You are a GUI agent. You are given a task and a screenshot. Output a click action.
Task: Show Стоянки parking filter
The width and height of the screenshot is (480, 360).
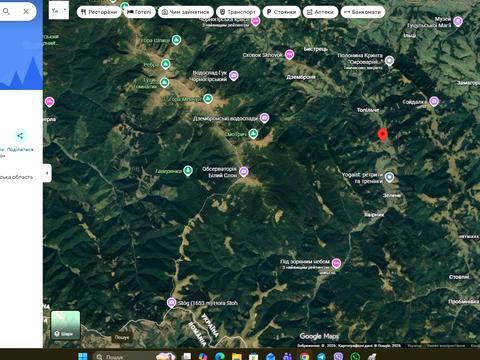282,12
